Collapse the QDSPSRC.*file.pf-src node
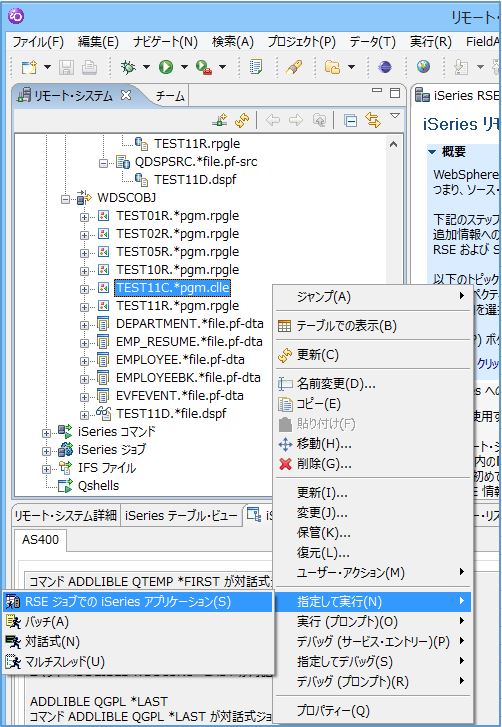This screenshot has width=502, height=727. pos(103,163)
